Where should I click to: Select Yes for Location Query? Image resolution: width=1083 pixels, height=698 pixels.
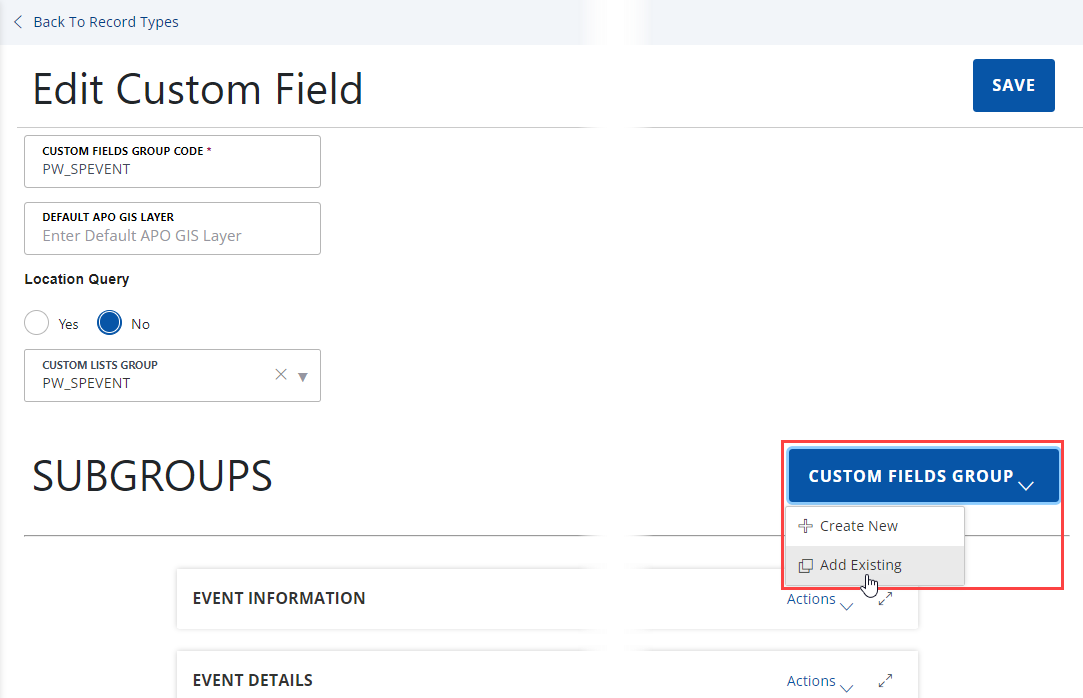tap(37, 323)
